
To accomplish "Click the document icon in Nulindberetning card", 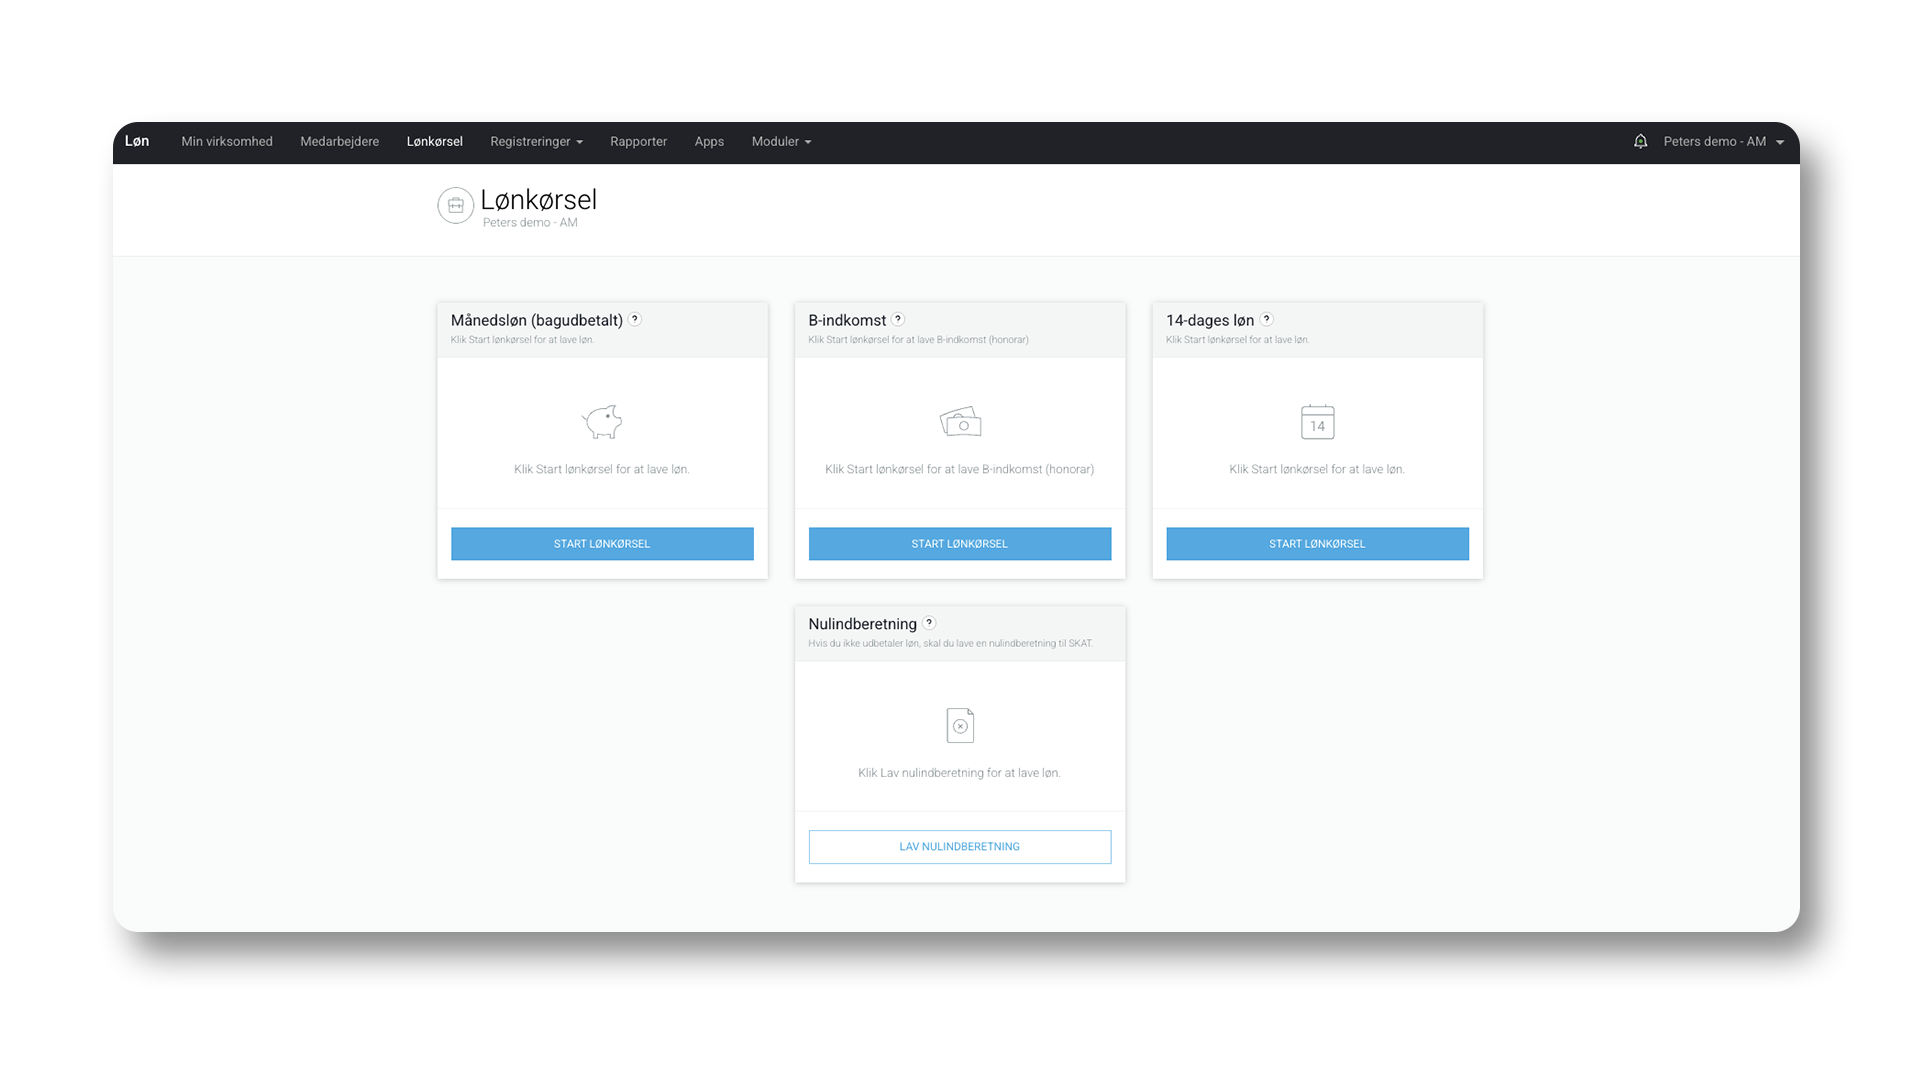I will point(960,725).
